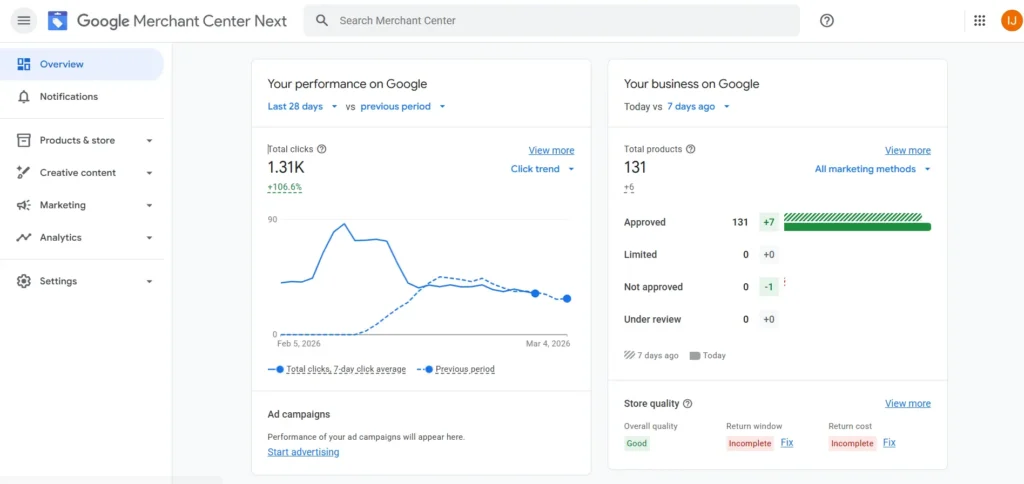This screenshot has height=484, width=1024.
Task: Click the Incomplete badge under Return cost
Action: point(852,444)
